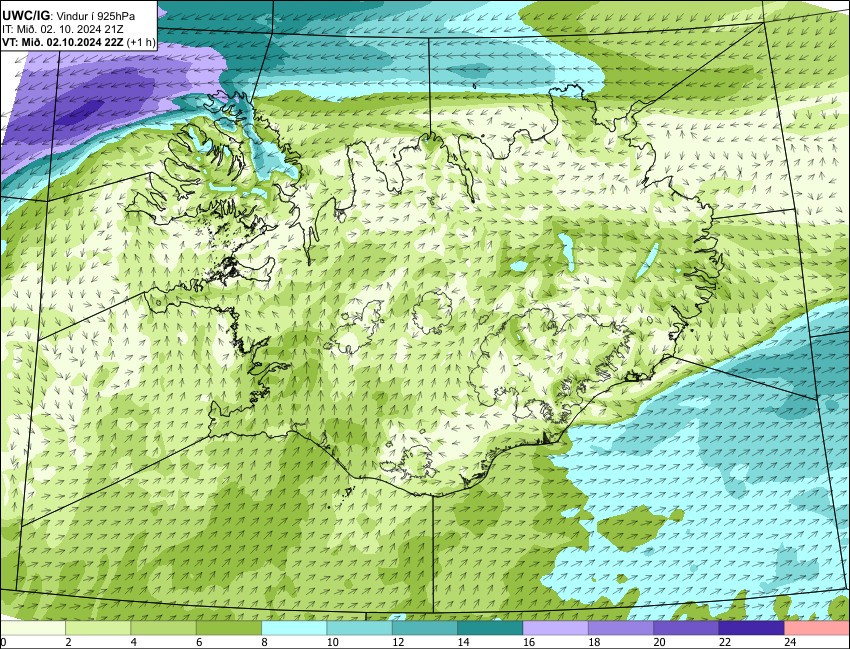
Task: Click the cyan 10–12 legend swatch
Action: tap(359, 628)
